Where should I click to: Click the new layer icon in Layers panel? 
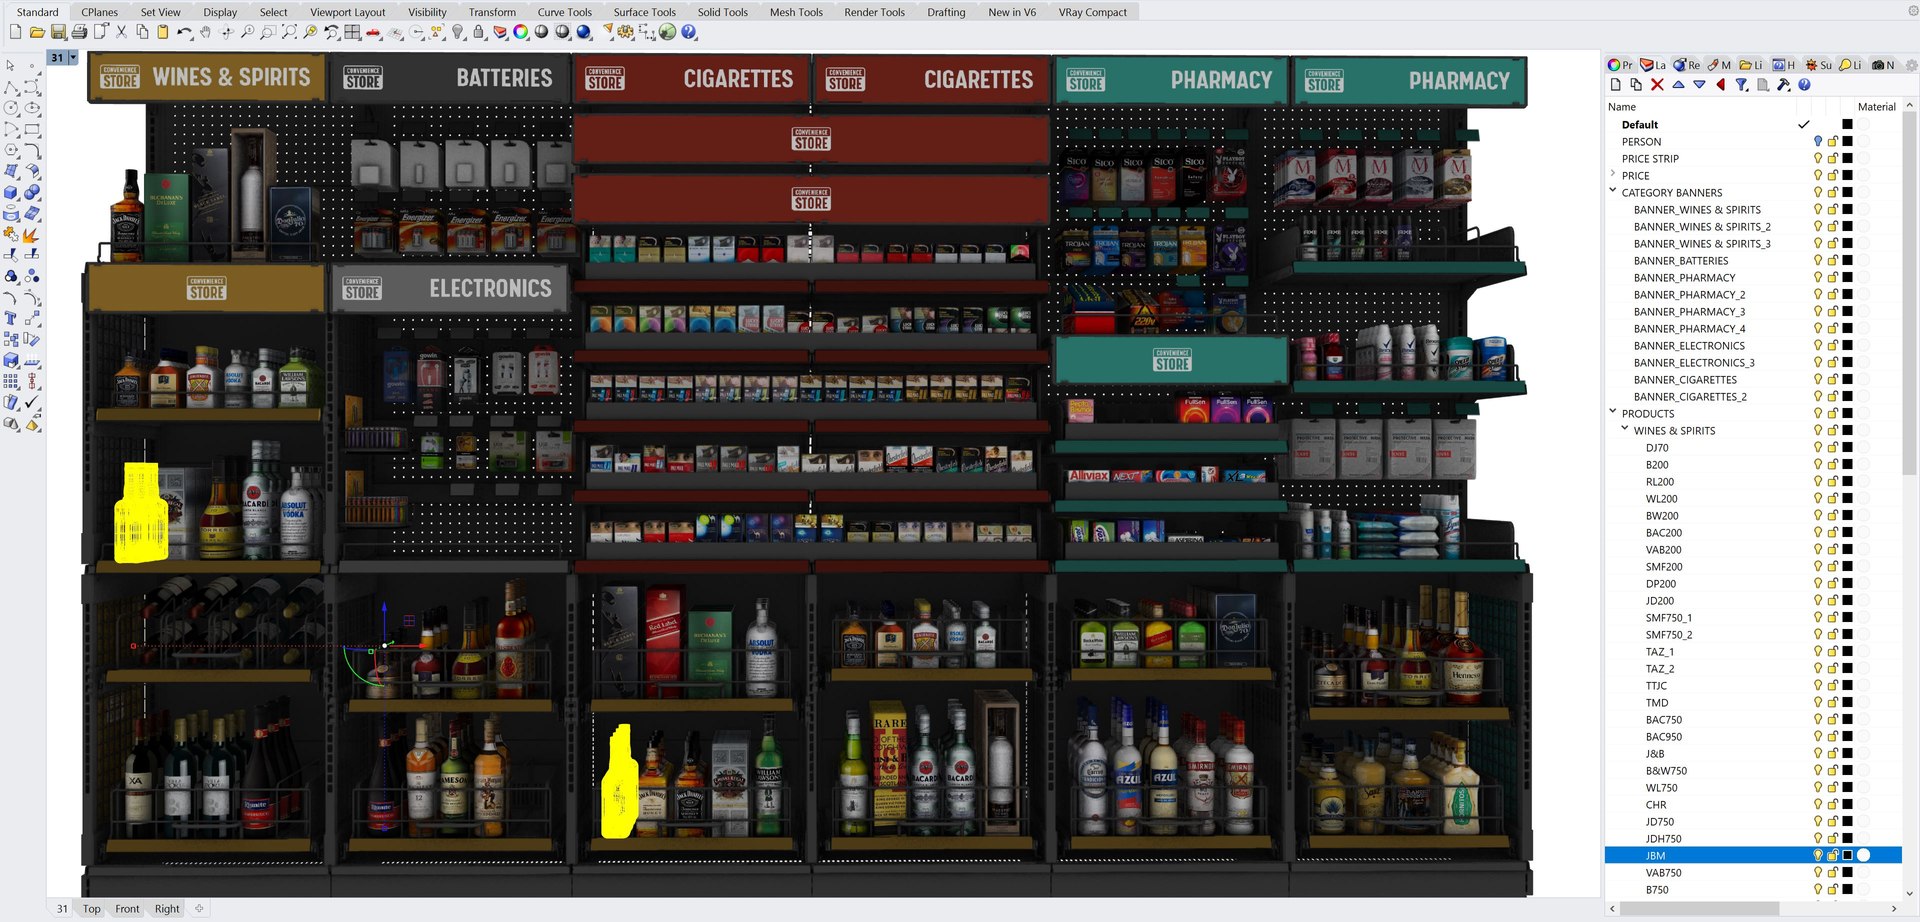pos(1615,85)
